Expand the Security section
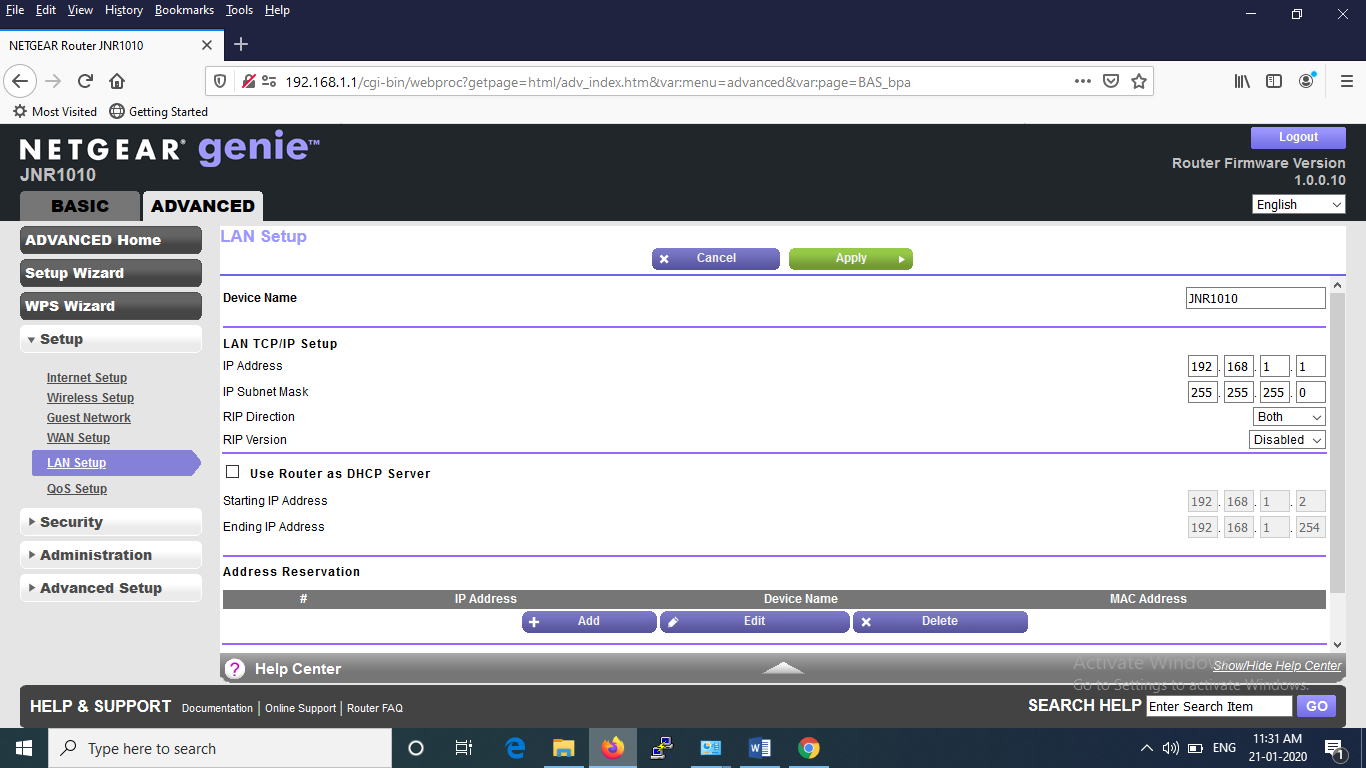The height and width of the screenshot is (768, 1366). tap(111, 522)
